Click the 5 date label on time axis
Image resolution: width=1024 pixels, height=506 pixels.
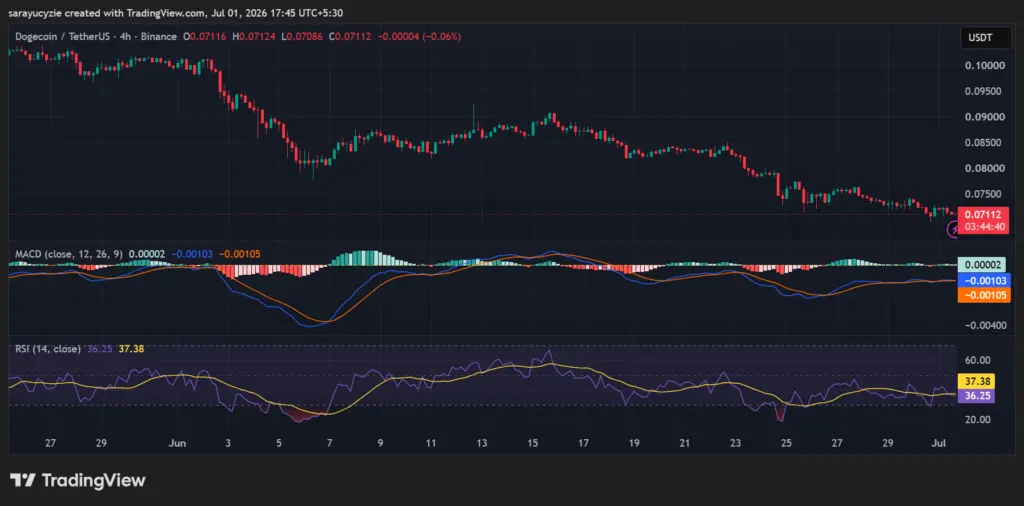coord(279,443)
